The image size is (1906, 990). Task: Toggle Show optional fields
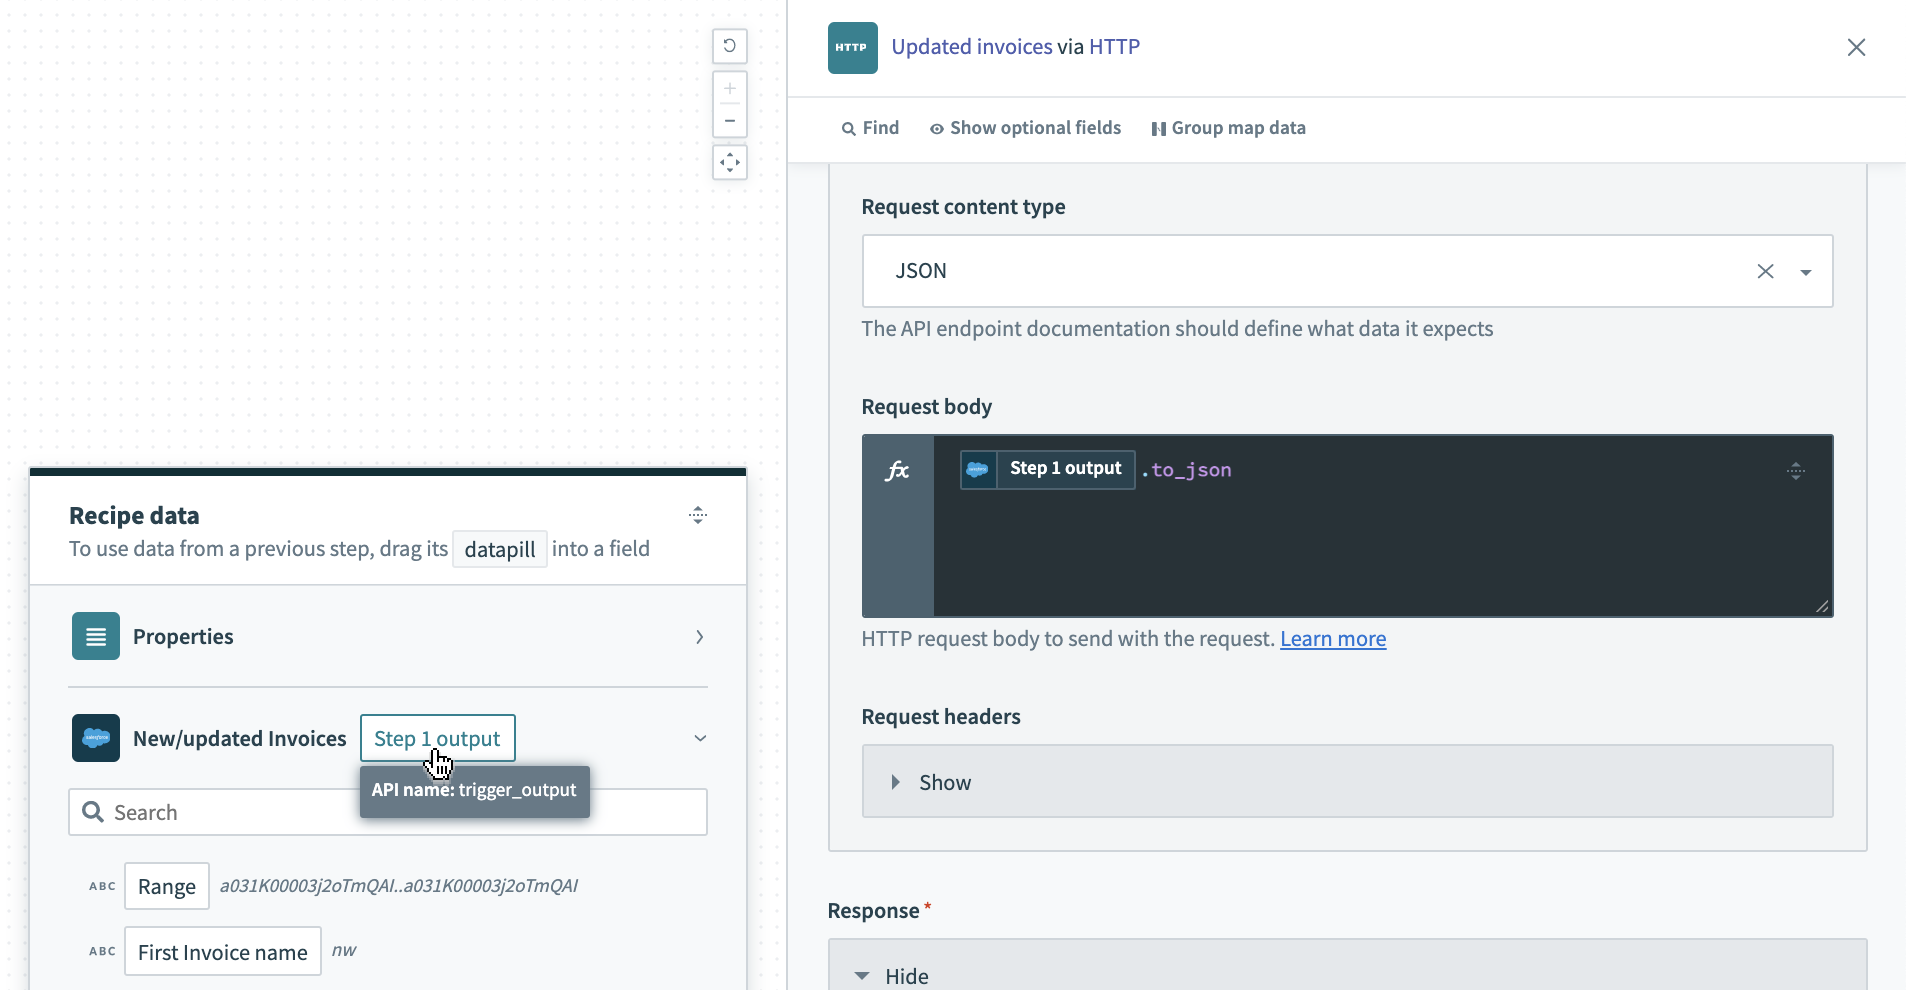coord(1025,128)
